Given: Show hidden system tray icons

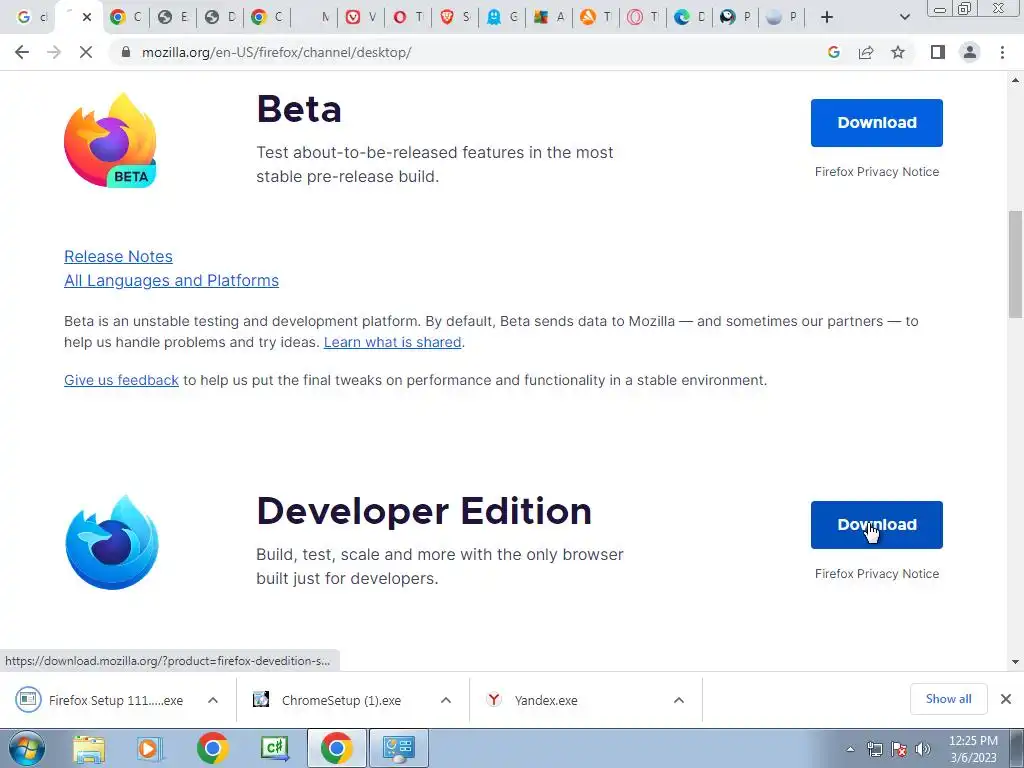Looking at the screenshot, I should click(850, 749).
